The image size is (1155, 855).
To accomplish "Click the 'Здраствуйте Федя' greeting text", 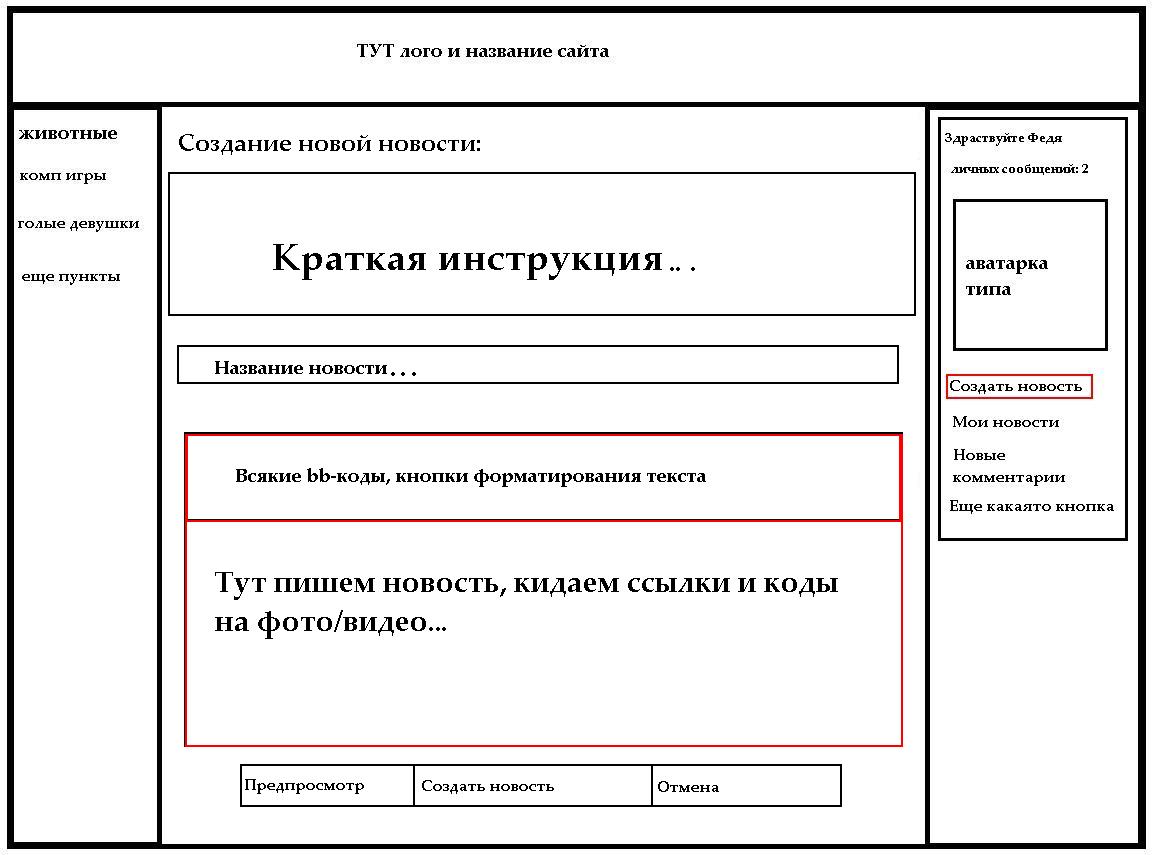I will tap(1003, 138).
